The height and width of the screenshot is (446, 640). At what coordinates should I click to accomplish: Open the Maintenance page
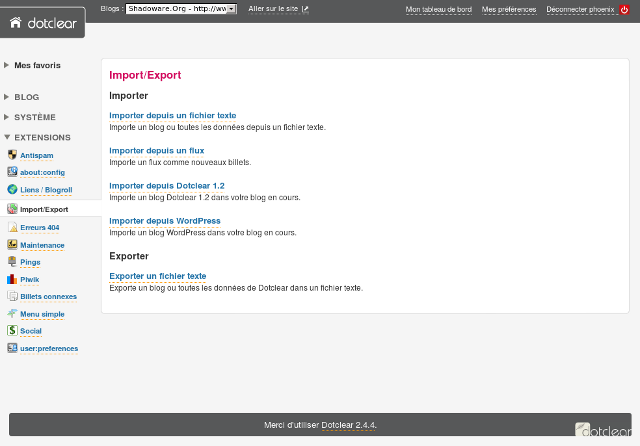click(42, 245)
